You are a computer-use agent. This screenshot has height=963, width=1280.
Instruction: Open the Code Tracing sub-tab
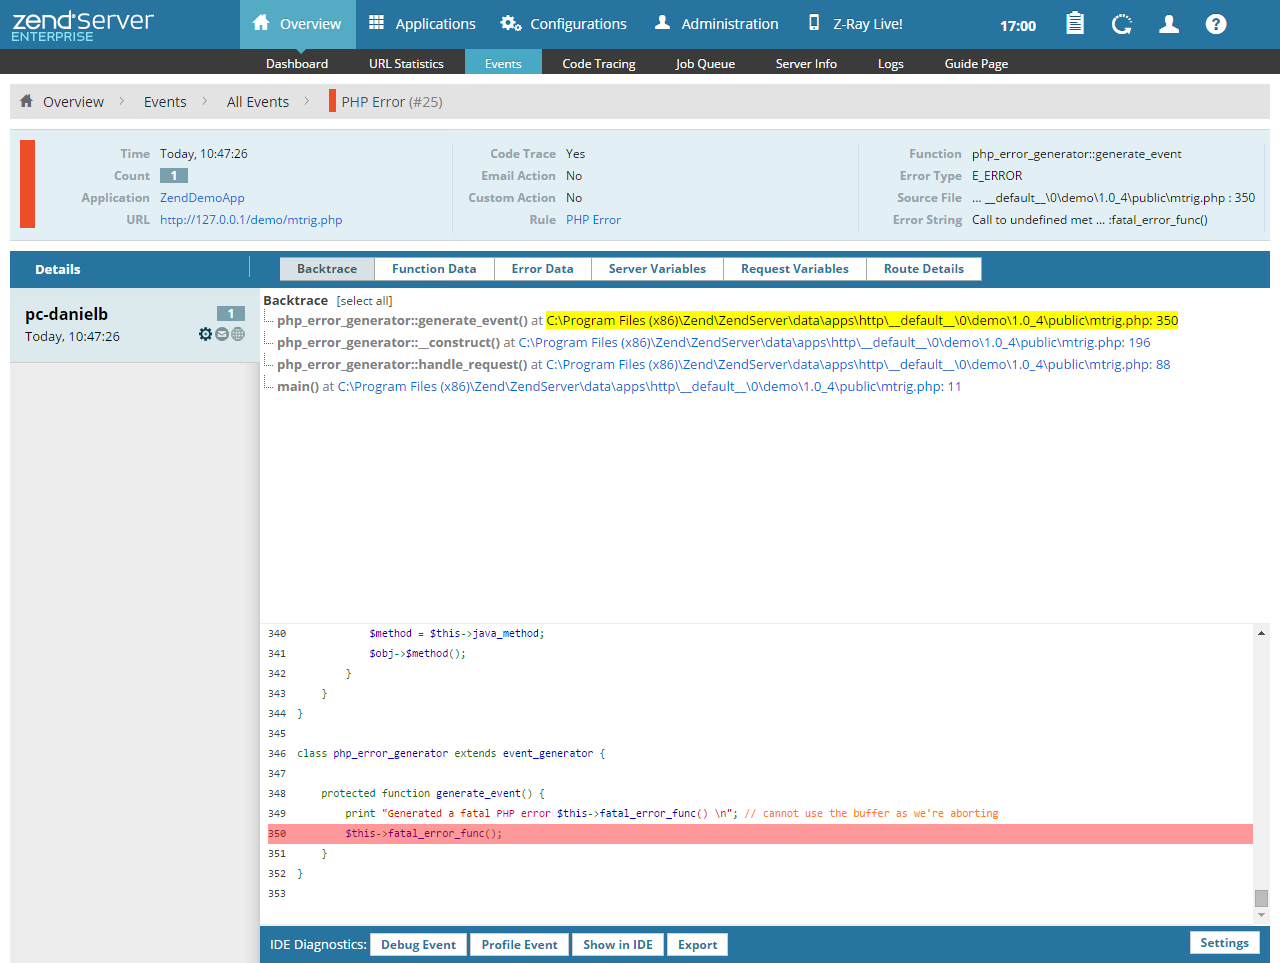[598, 64]
